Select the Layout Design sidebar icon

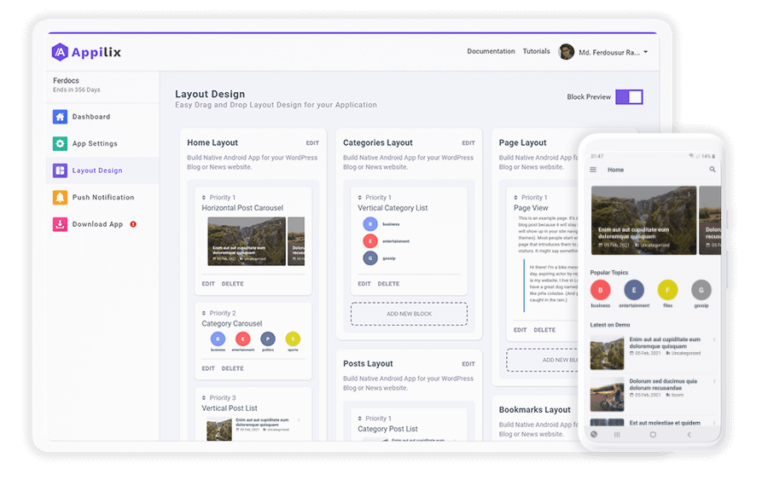click(x=60, y=171)
